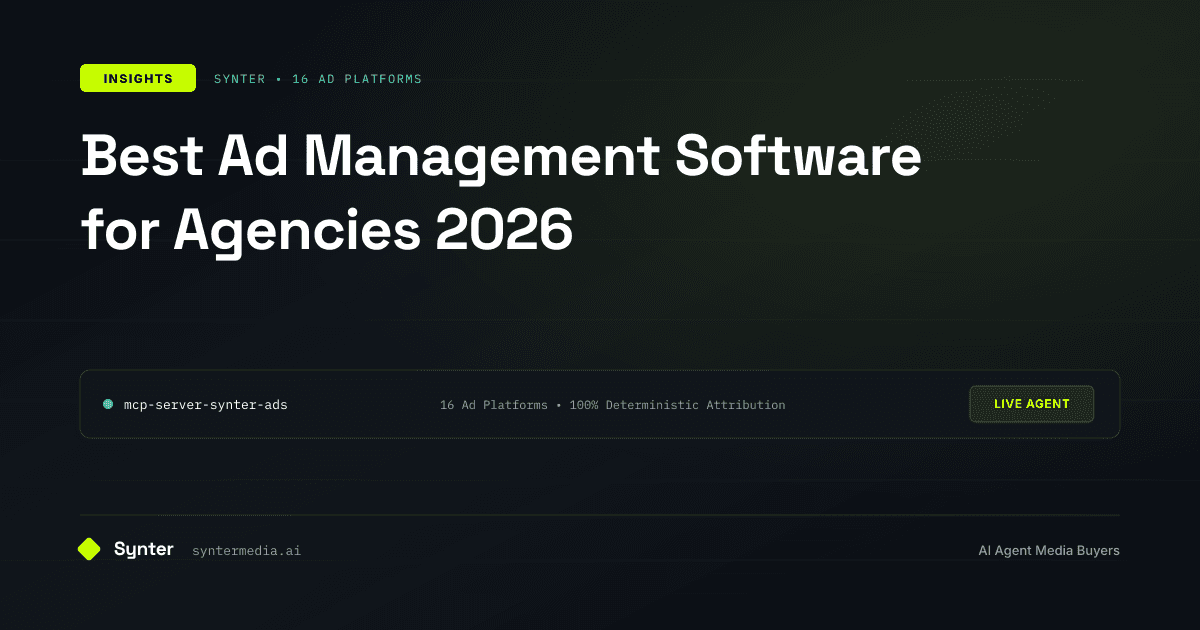The width and height of the screenshot is (1200, 630).
Task: Click the INSIGHTS badge
Action: pos(138,78)
